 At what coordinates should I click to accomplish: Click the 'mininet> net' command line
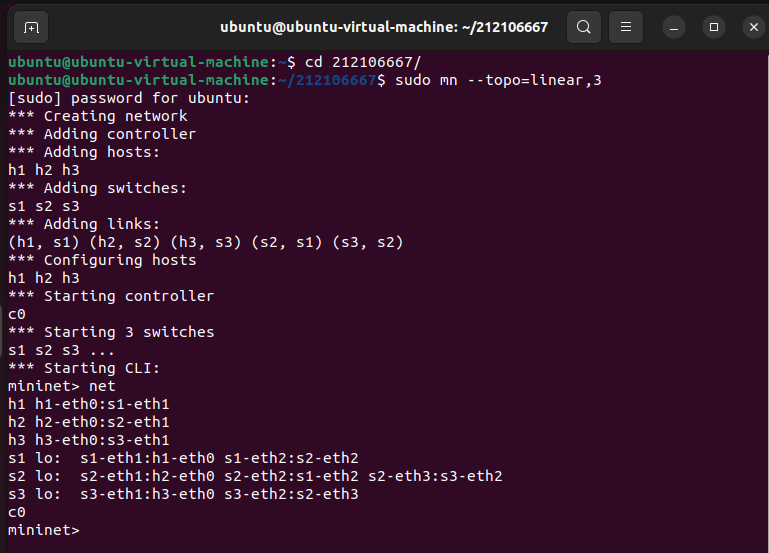(62, 386)
